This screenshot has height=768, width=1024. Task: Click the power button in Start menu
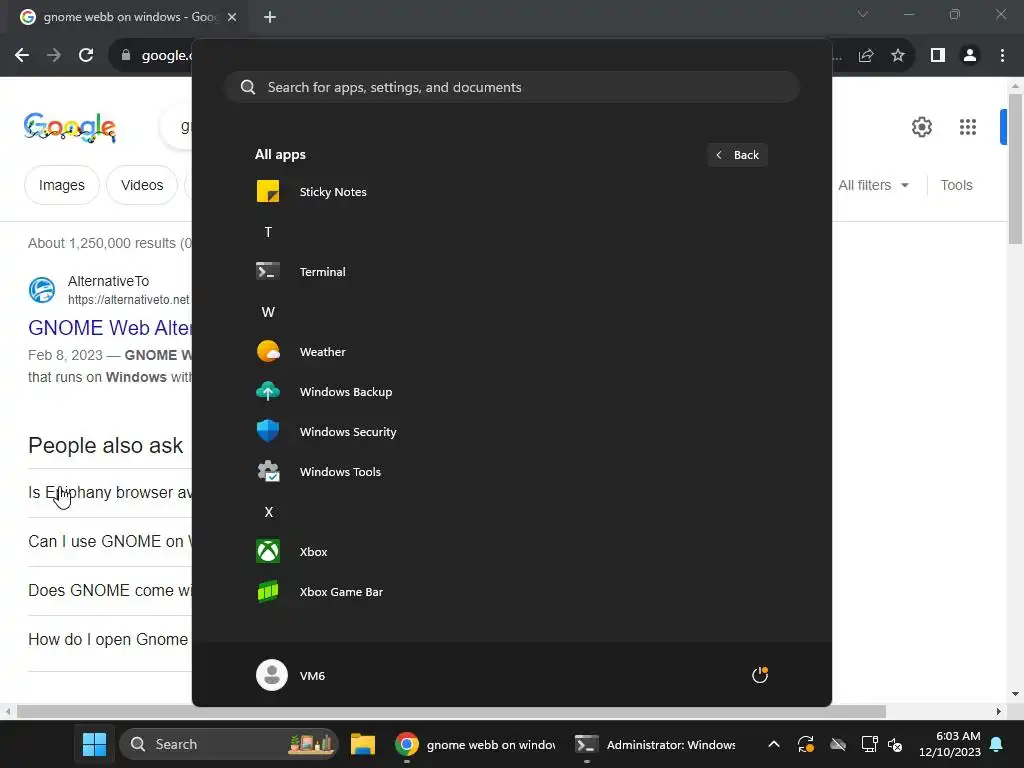click(760, 675)
